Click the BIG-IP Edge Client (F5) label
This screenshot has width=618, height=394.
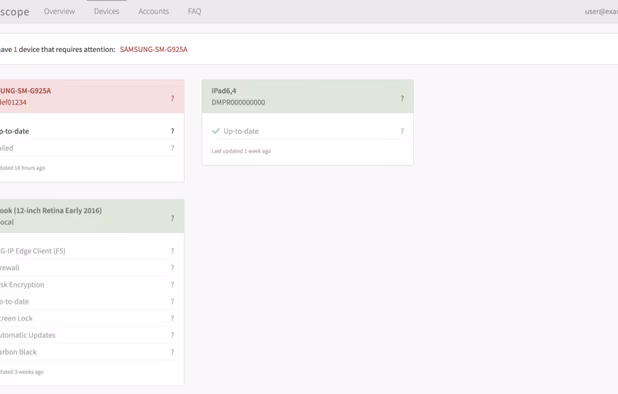pos(33,251)
